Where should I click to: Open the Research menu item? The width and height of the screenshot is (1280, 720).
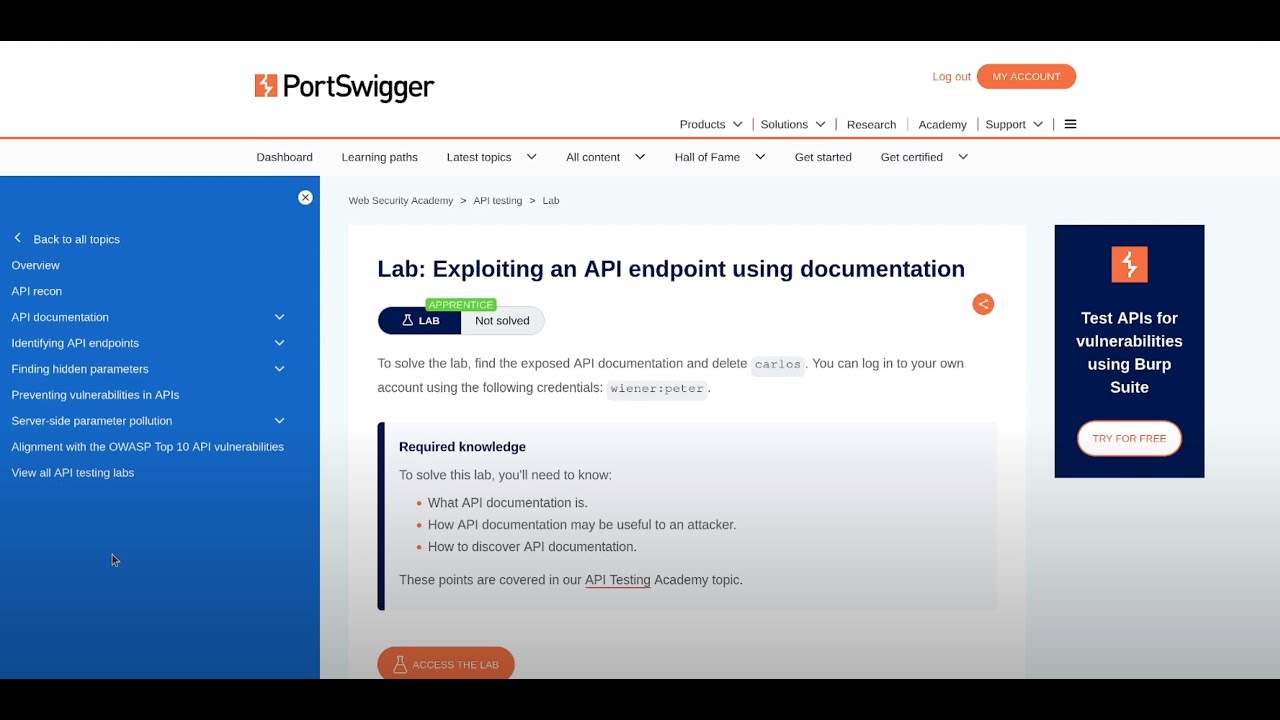[871, 124]
